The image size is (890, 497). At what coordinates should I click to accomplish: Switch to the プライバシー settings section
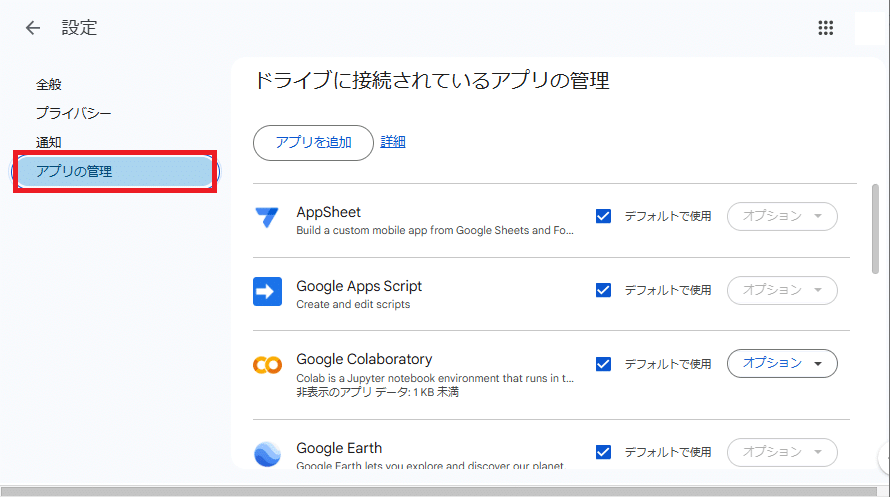(74, 113)
